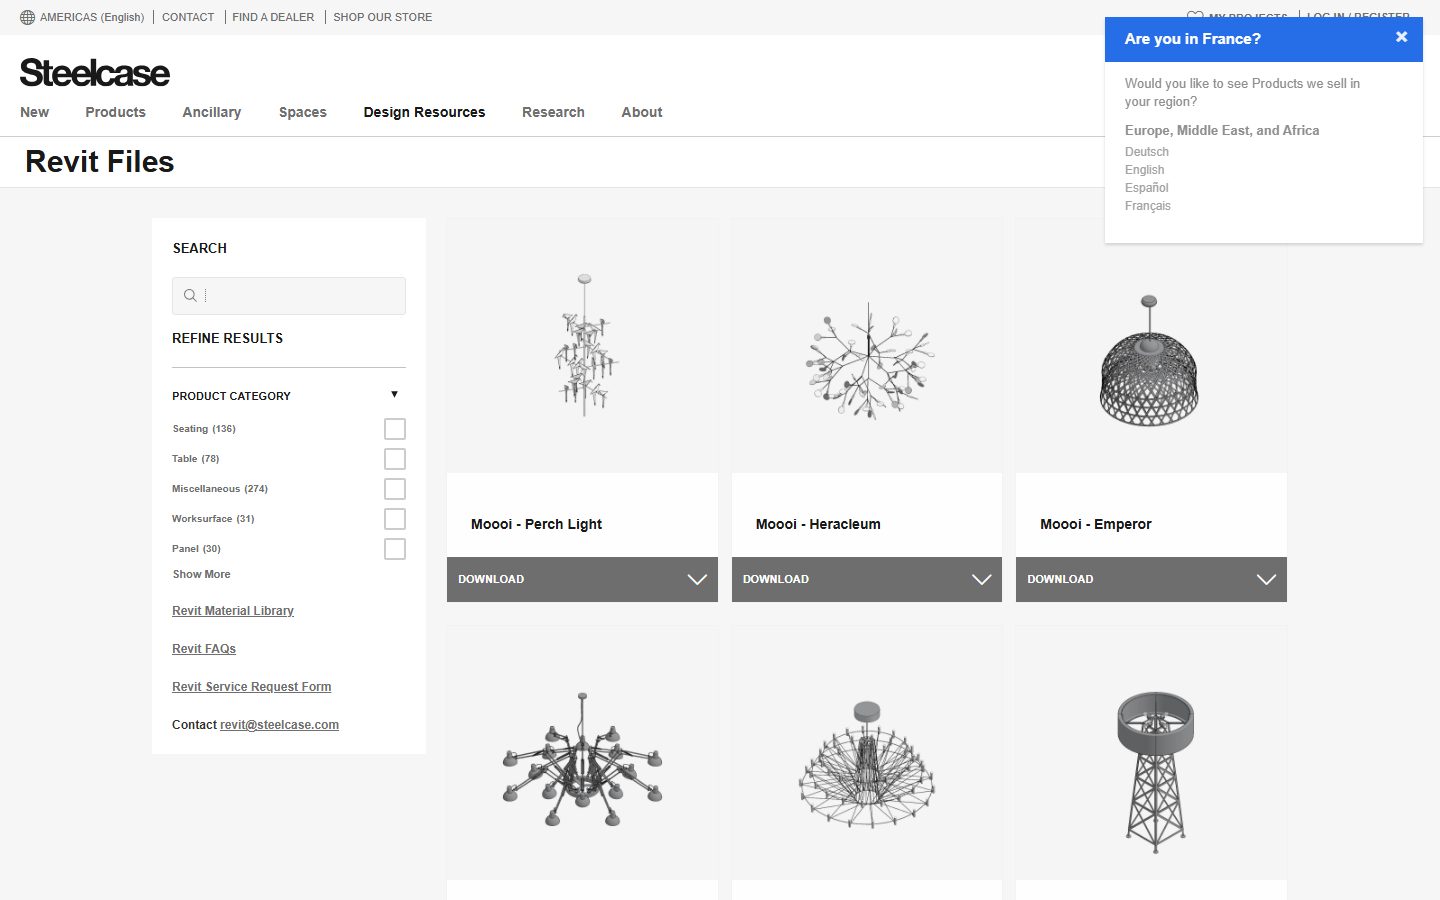1440x900 pixels.
Task: Select Español in region popup
Action: pos(1147,188)
